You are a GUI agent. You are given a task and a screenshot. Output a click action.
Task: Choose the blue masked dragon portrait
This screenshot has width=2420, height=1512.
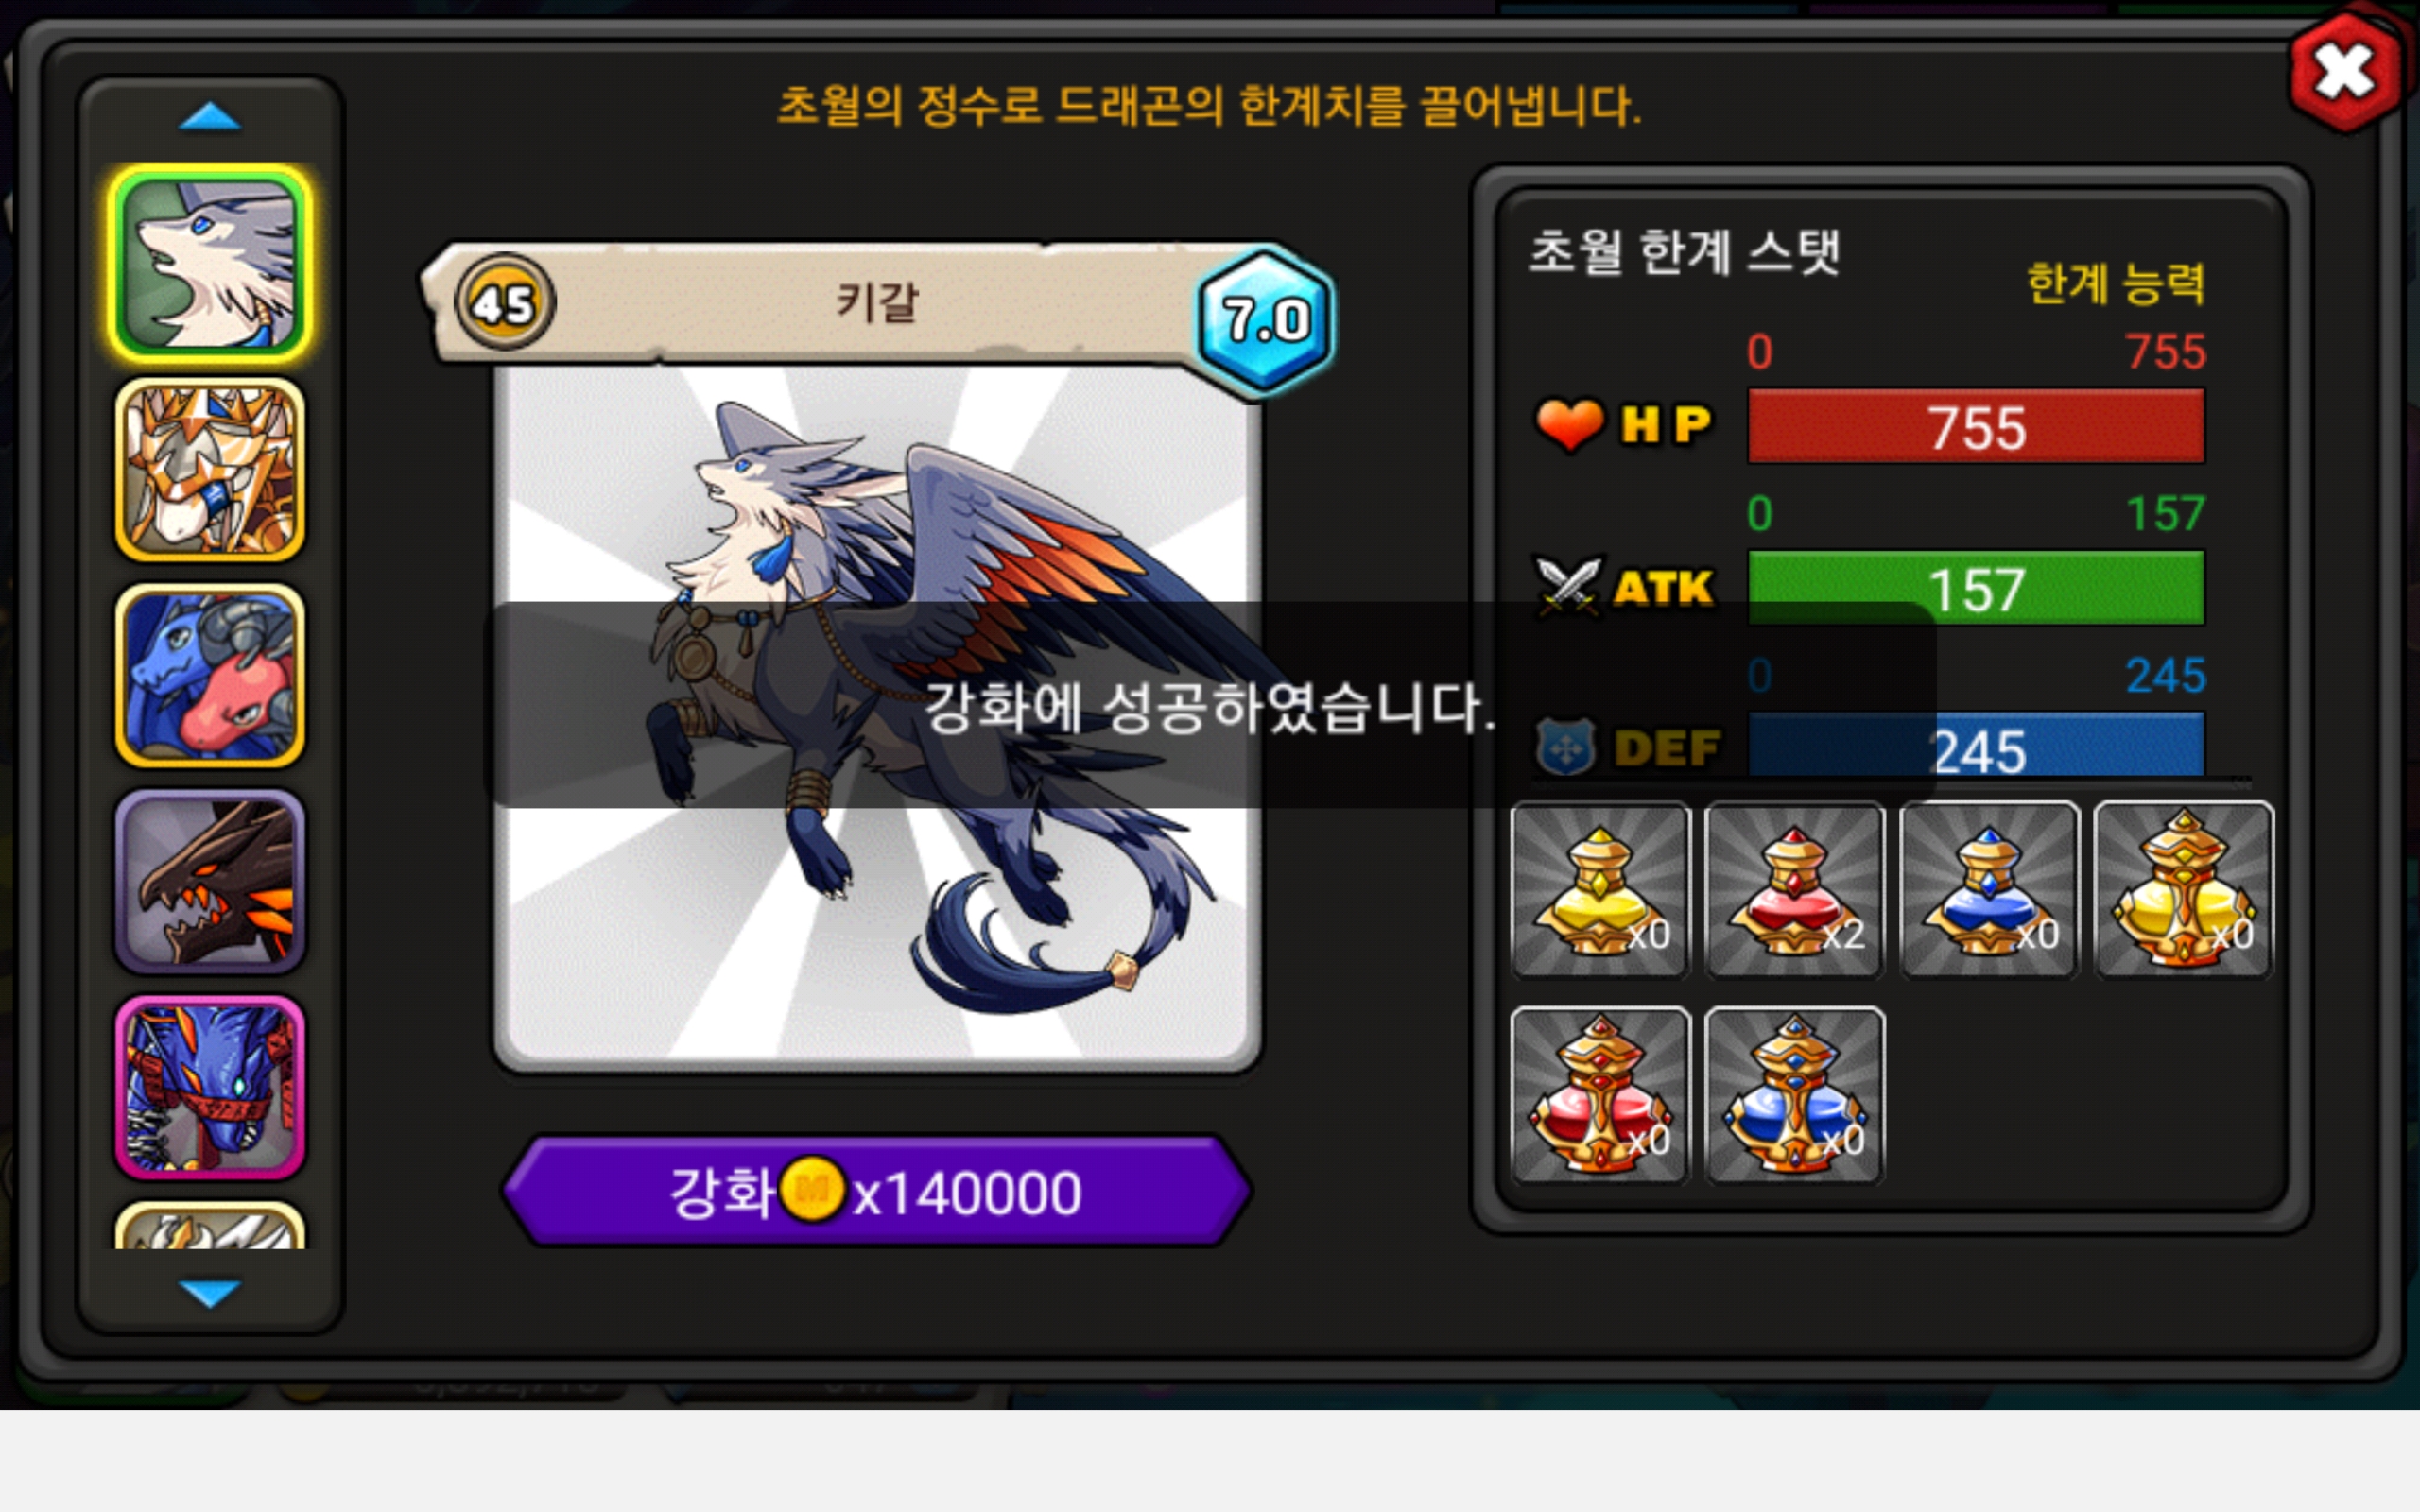210,1088
